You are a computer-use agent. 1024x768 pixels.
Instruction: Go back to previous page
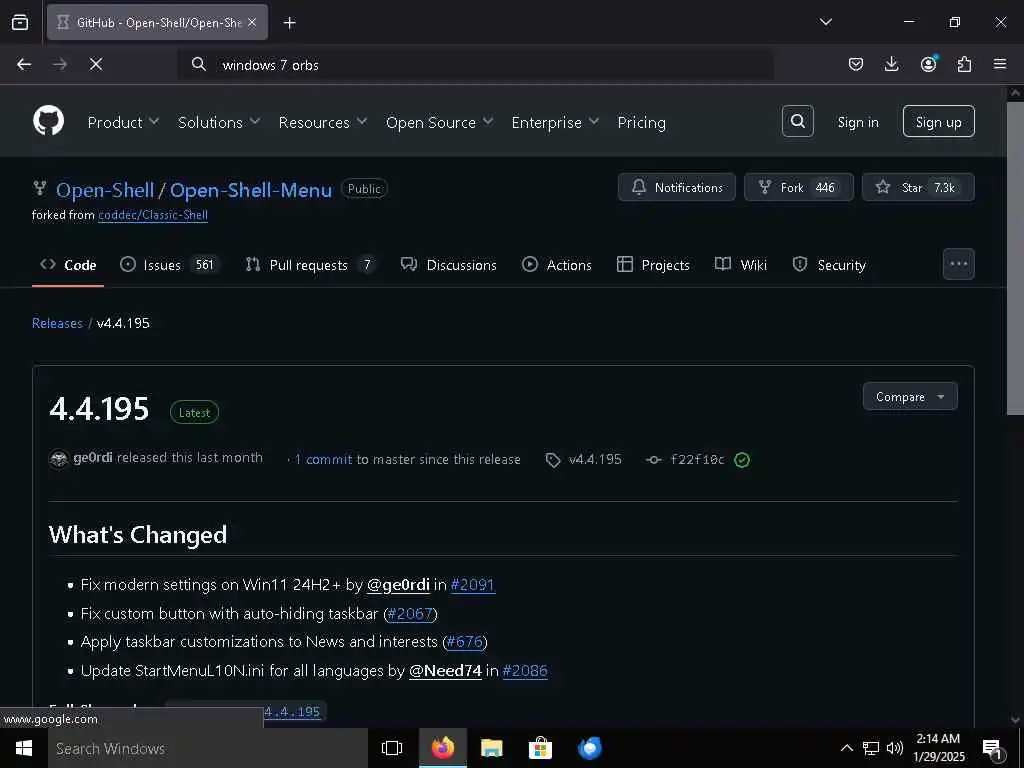tap(24, 64)
